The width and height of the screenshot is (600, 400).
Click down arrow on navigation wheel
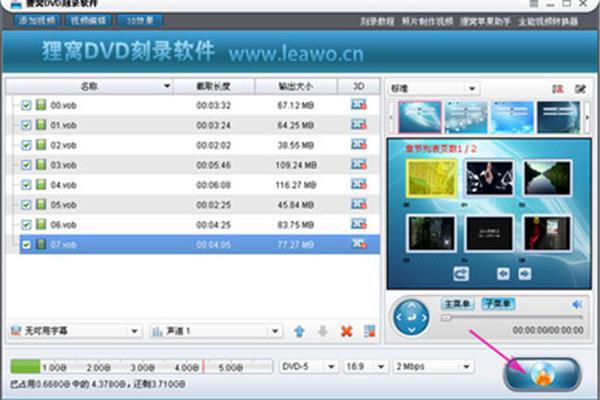tap(411, 330)
